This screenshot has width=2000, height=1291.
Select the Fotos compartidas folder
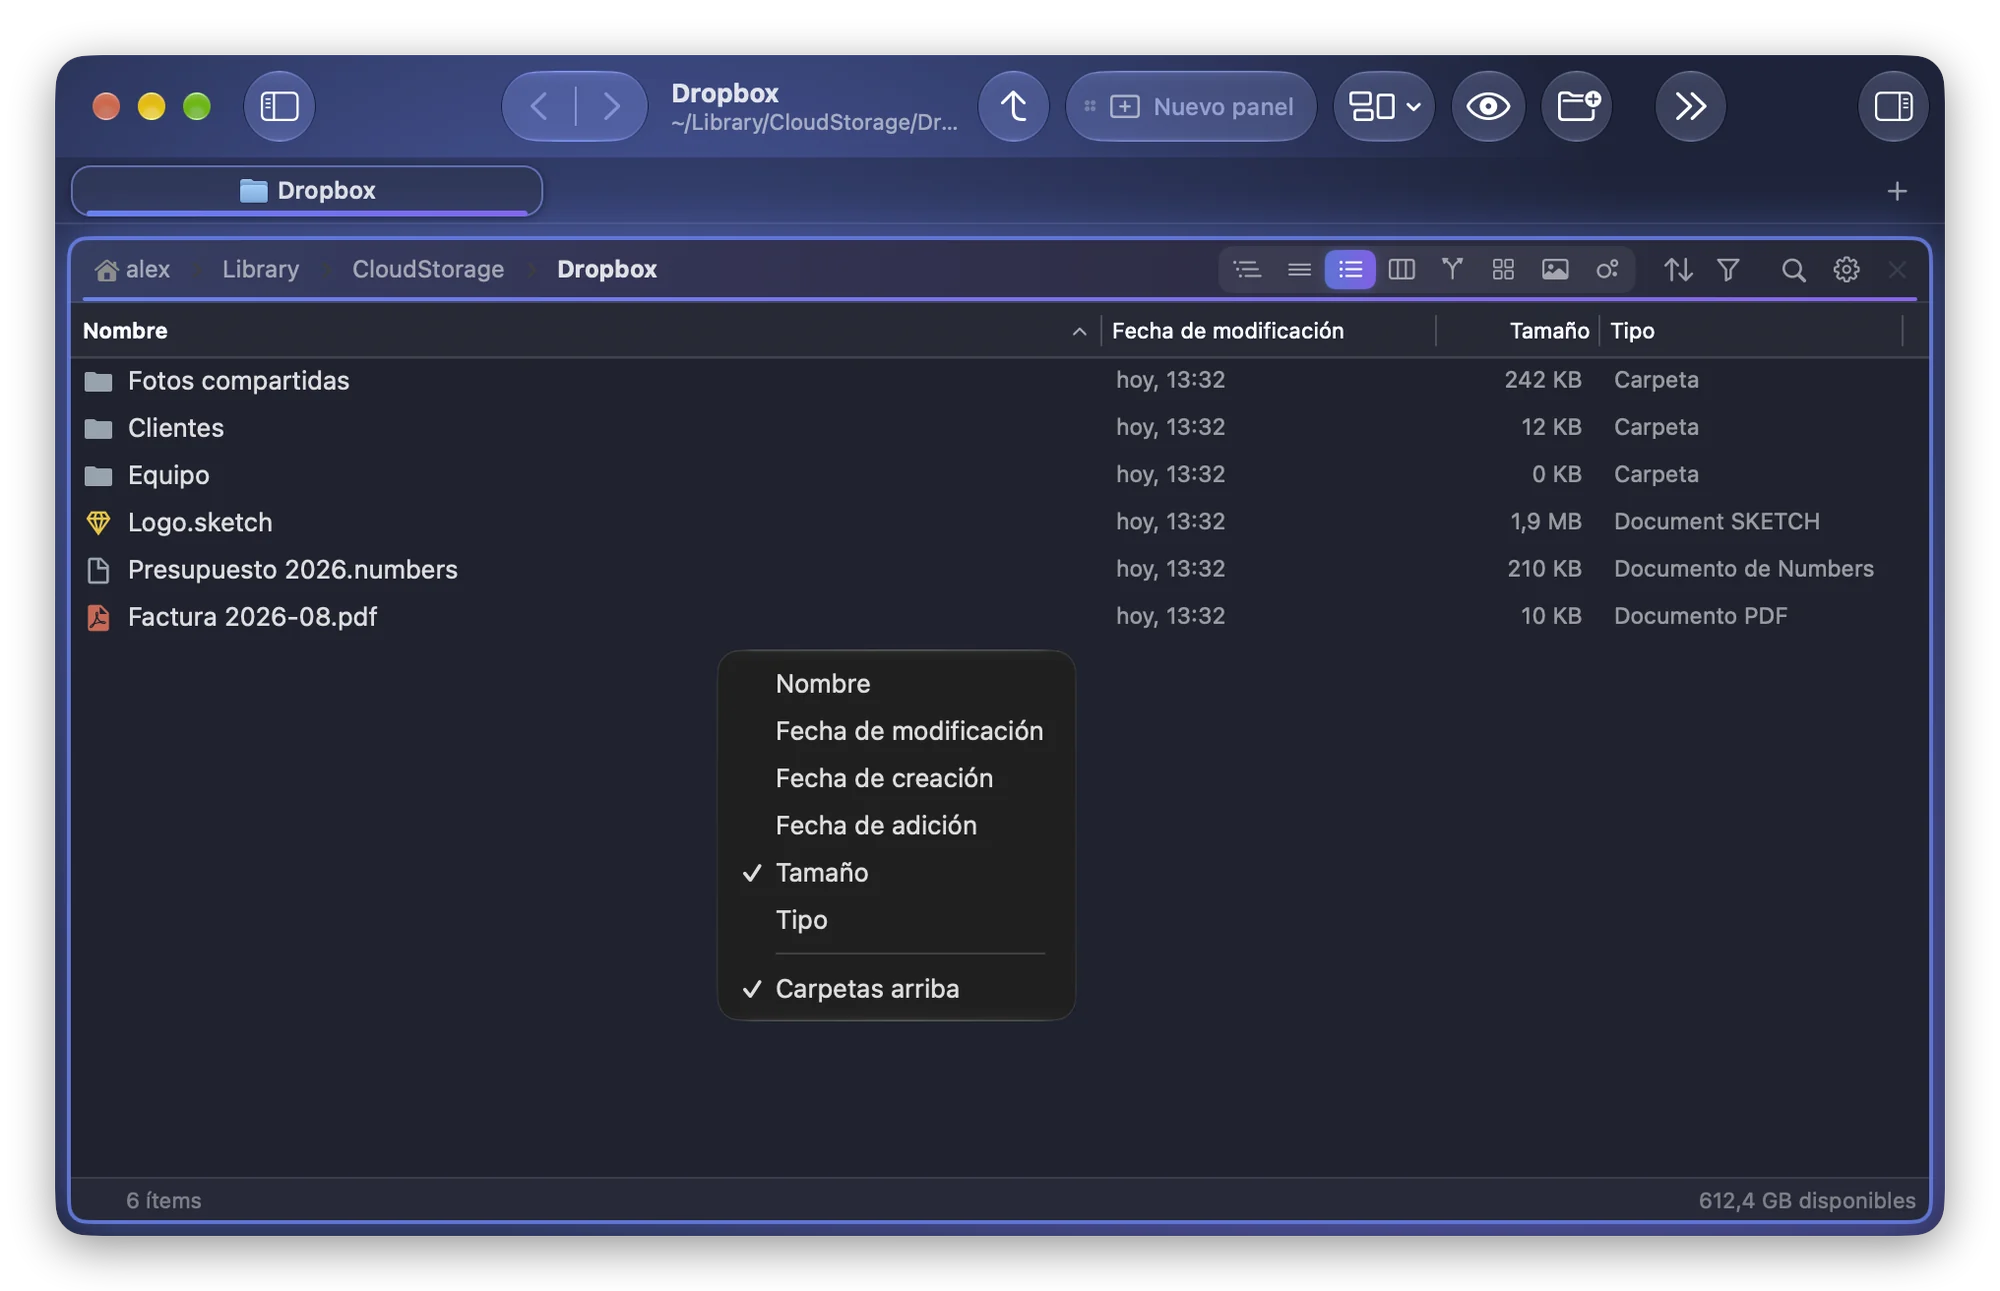pyautogui.click(x=1000, y=380)
